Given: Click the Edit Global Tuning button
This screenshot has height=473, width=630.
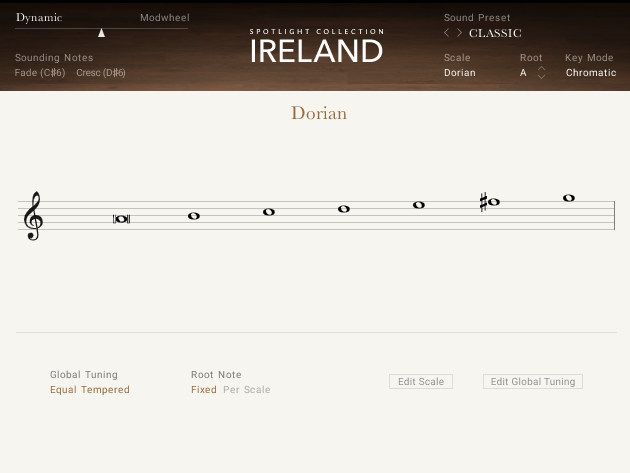Looking at the screenshot, I should click(533, 381).
